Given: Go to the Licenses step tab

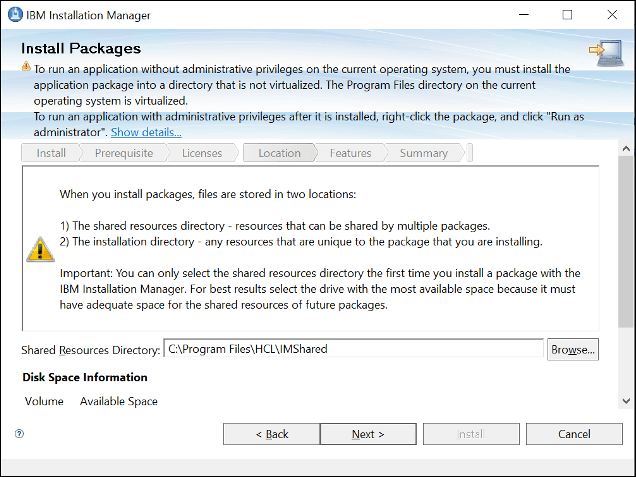Looking at the screenshot, I should click(202, 153).
